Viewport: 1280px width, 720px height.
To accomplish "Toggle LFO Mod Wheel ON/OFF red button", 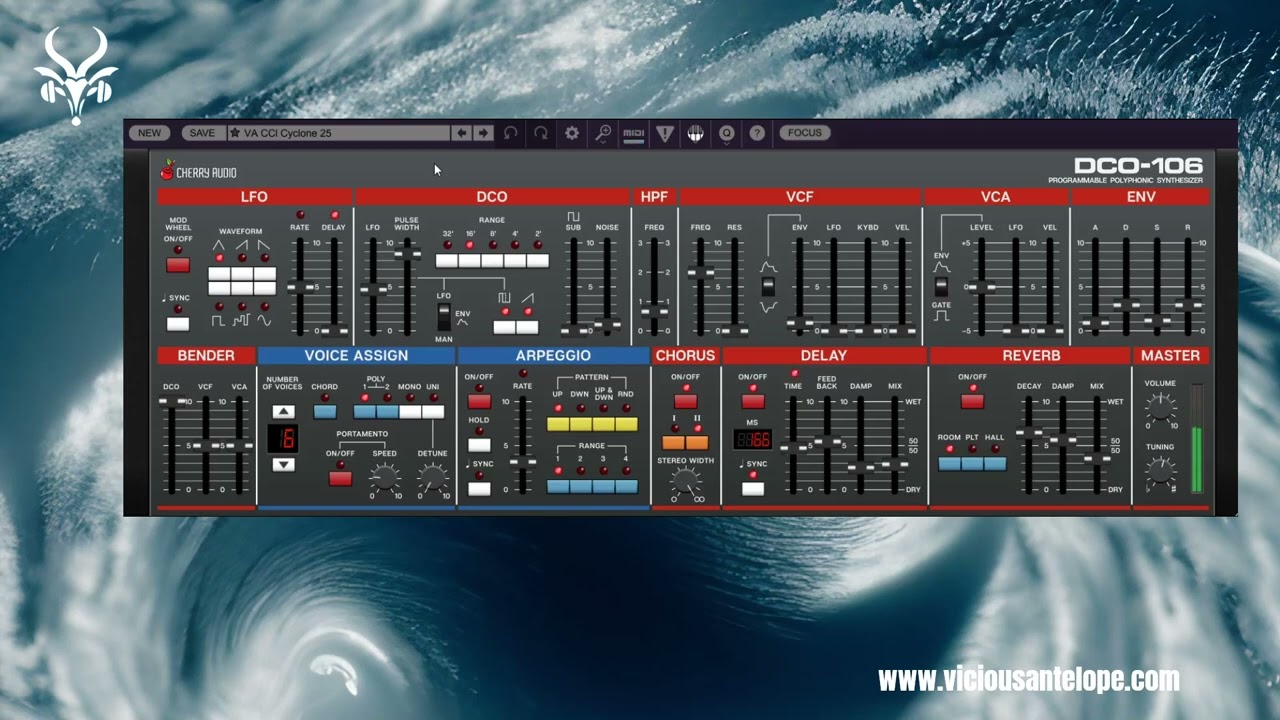I will click(x=178, y=265).
